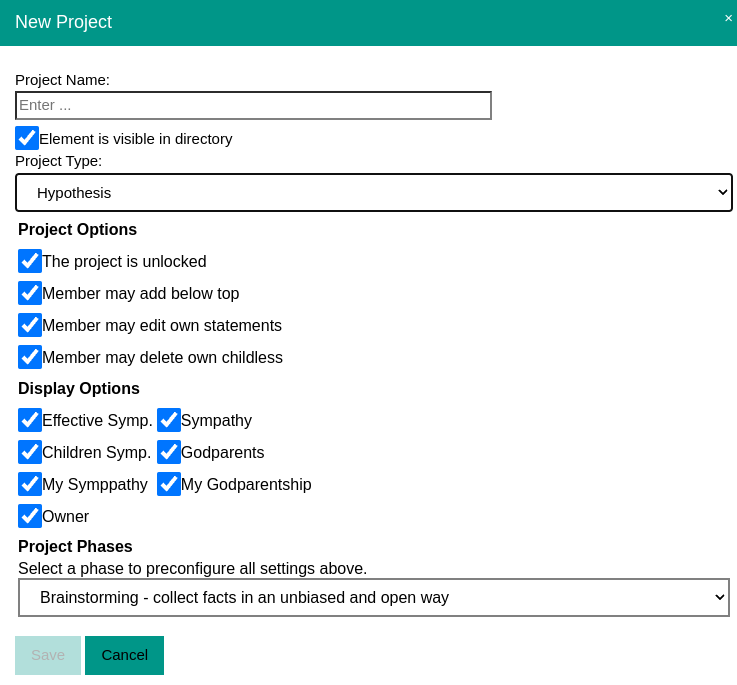Expand the Project Phases Brainstorming dropdown

pos(373,597)
